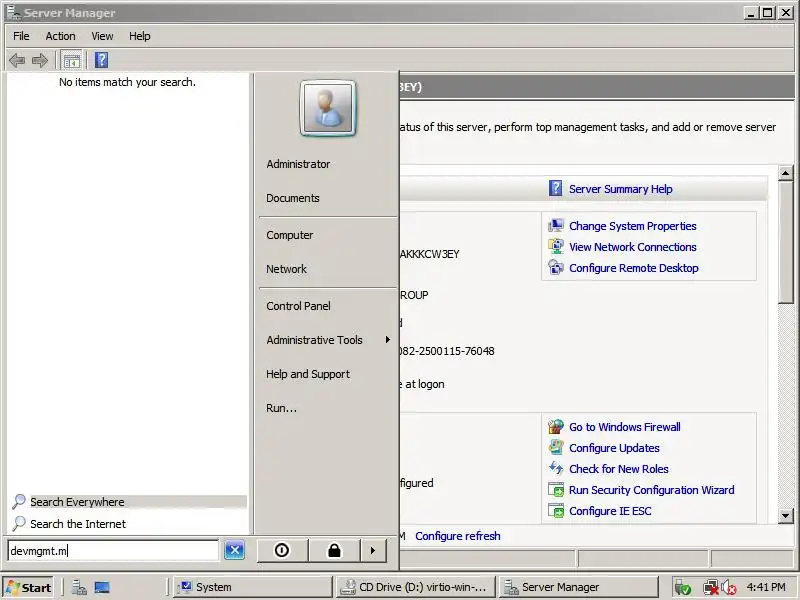
Task: Click the Check for New Roles icon
Action: coord(556,468)
